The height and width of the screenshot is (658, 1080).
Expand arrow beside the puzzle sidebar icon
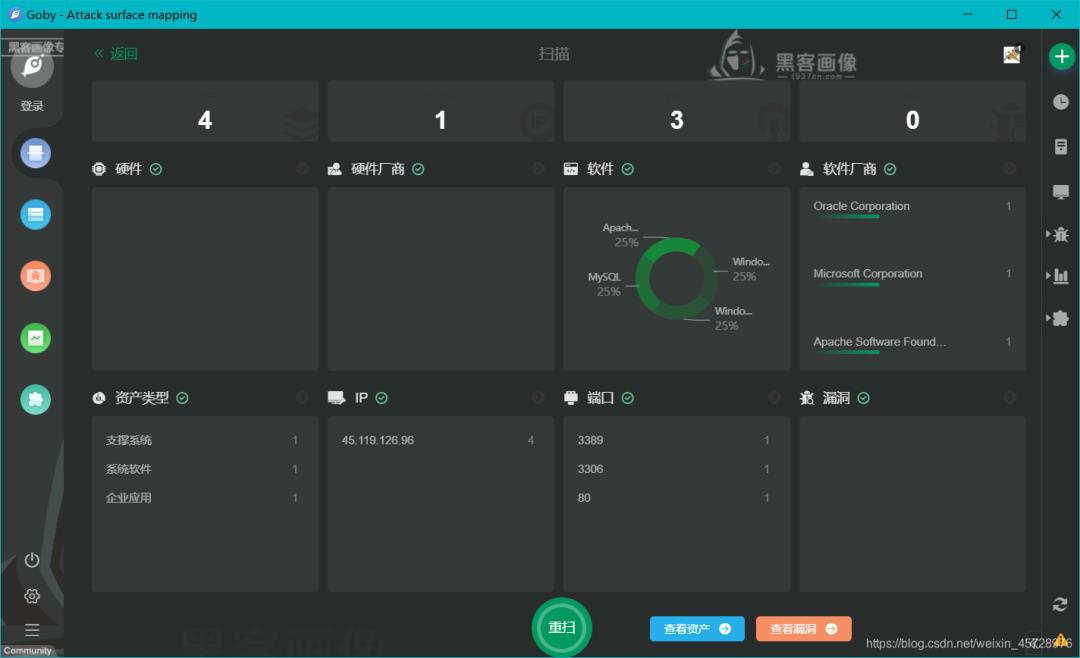pos(1048,318)
